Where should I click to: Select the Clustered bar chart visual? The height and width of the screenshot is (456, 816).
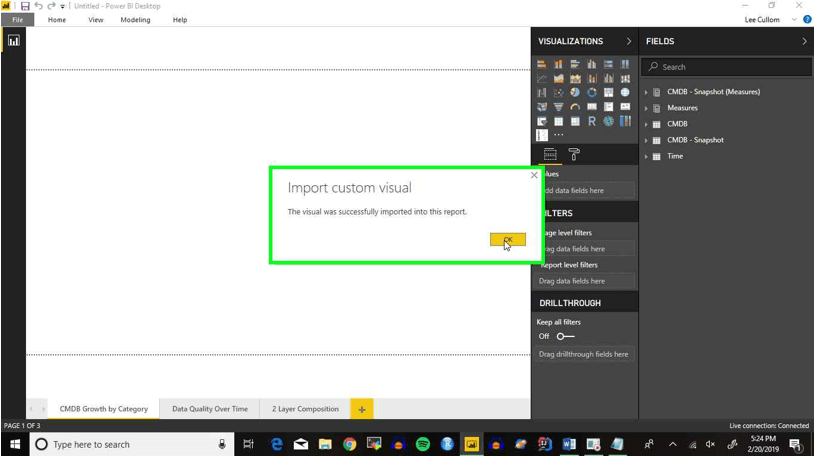[575, 64]
